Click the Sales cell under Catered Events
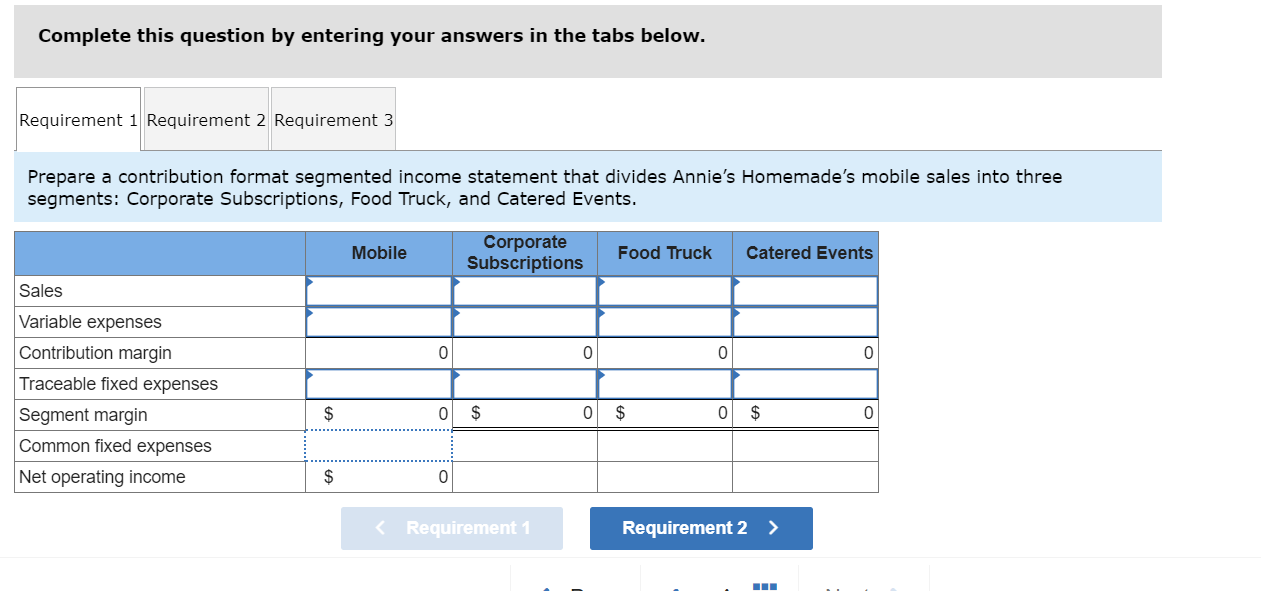Viewport: 1261px width, 591px height. pyautogui.click(x=806, y=290)
